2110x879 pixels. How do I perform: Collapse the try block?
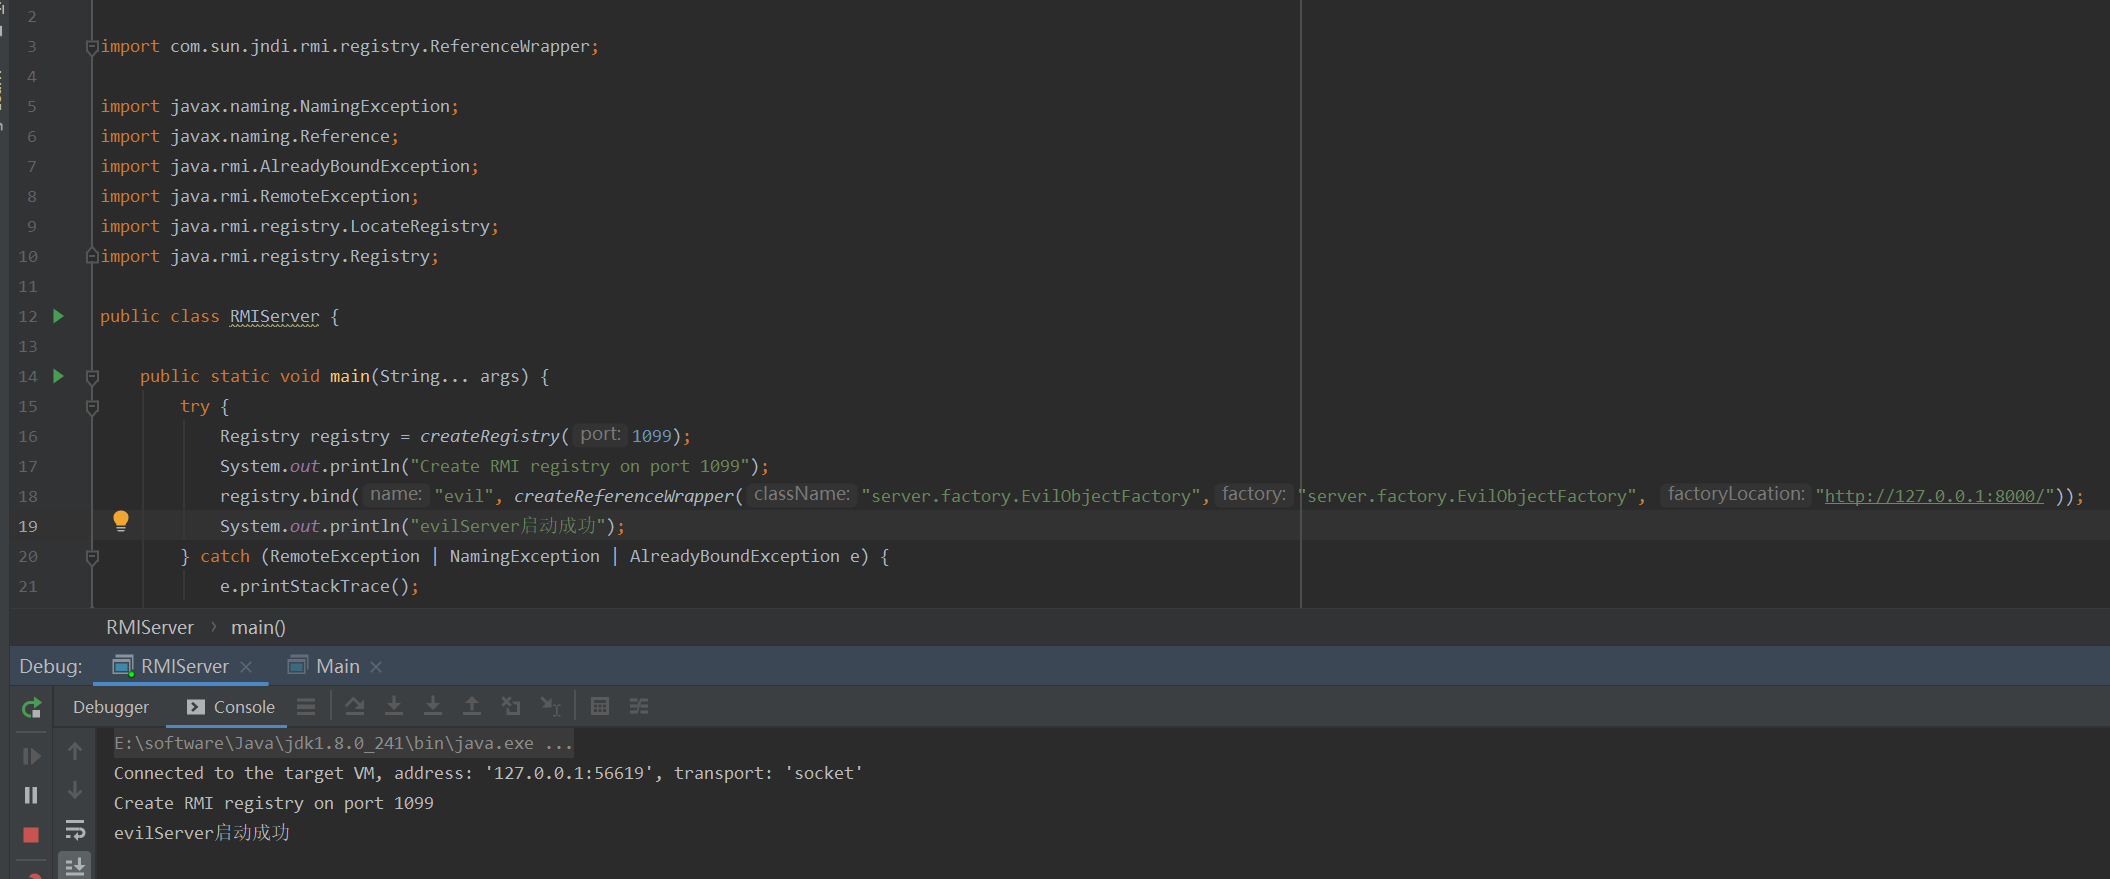pyautogui.click(x=92, y=407)
